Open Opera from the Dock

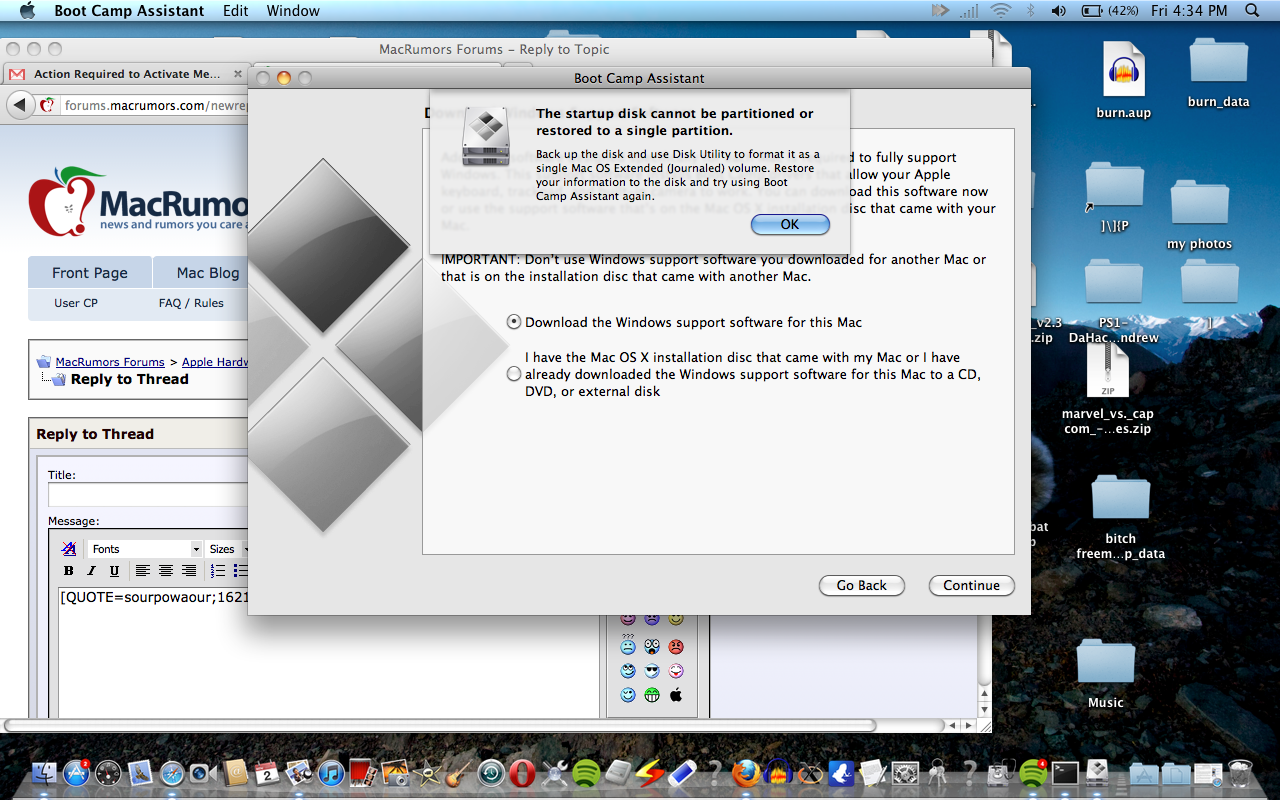point(522,773)
